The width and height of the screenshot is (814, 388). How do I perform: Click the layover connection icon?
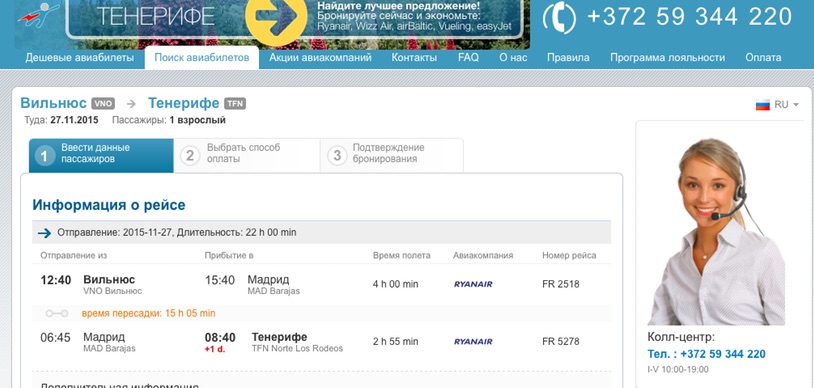click(57, 313)
